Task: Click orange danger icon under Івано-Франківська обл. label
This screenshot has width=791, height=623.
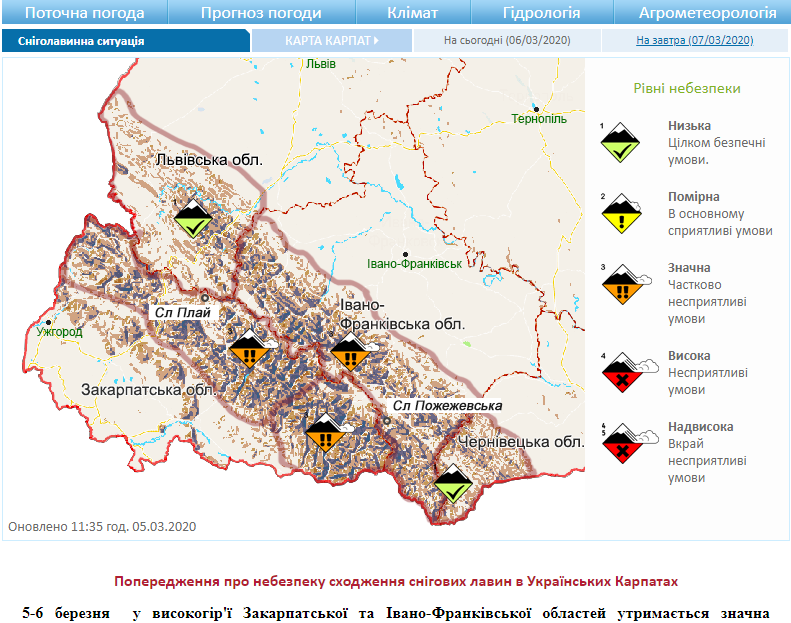Action: (x=350, y=351)
